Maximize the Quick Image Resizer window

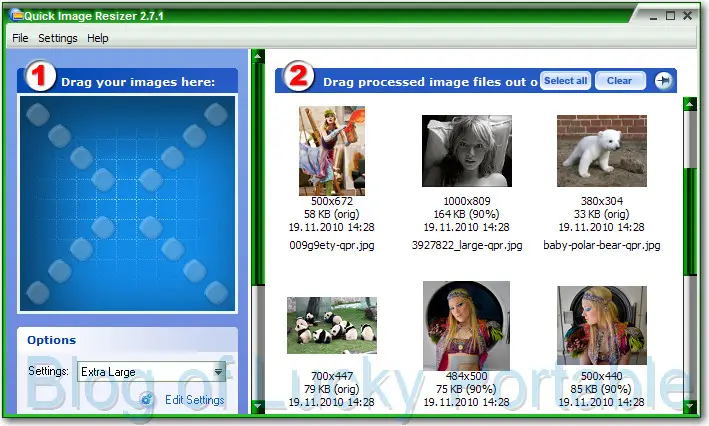click(x=671, y=16)
